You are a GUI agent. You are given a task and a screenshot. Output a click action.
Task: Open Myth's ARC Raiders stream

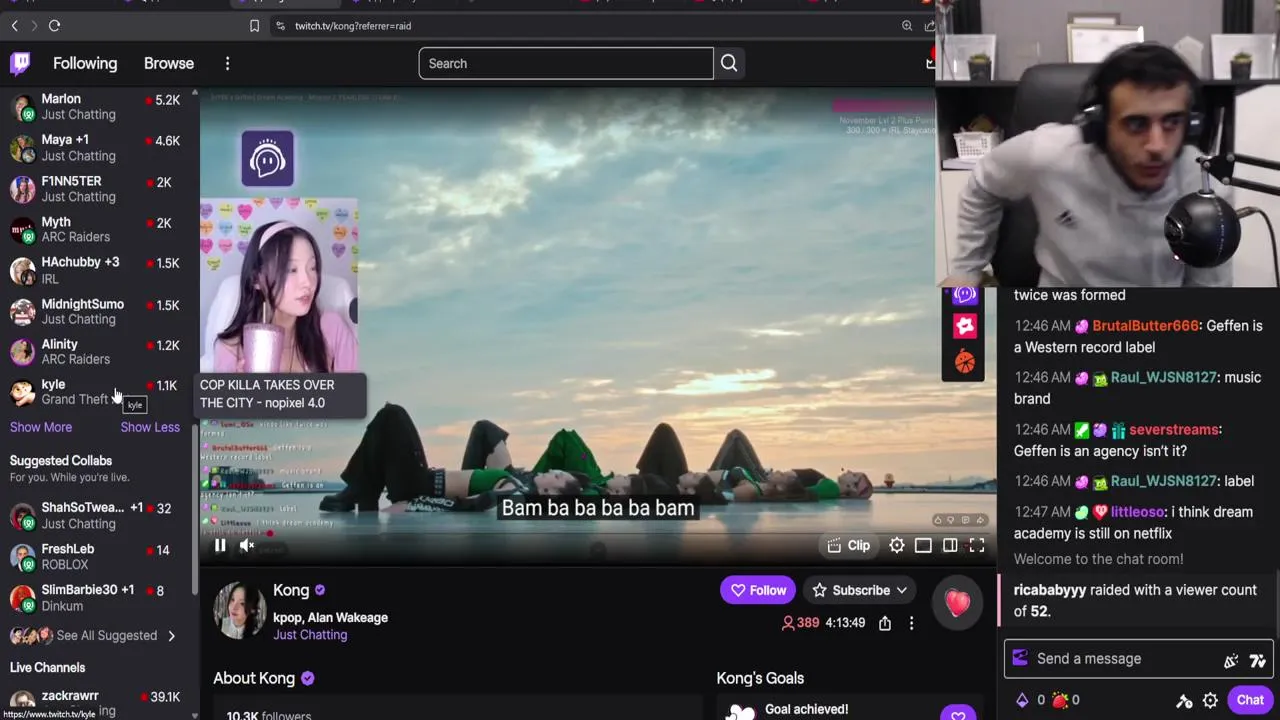pyautogui.click(x=95, y=230)
